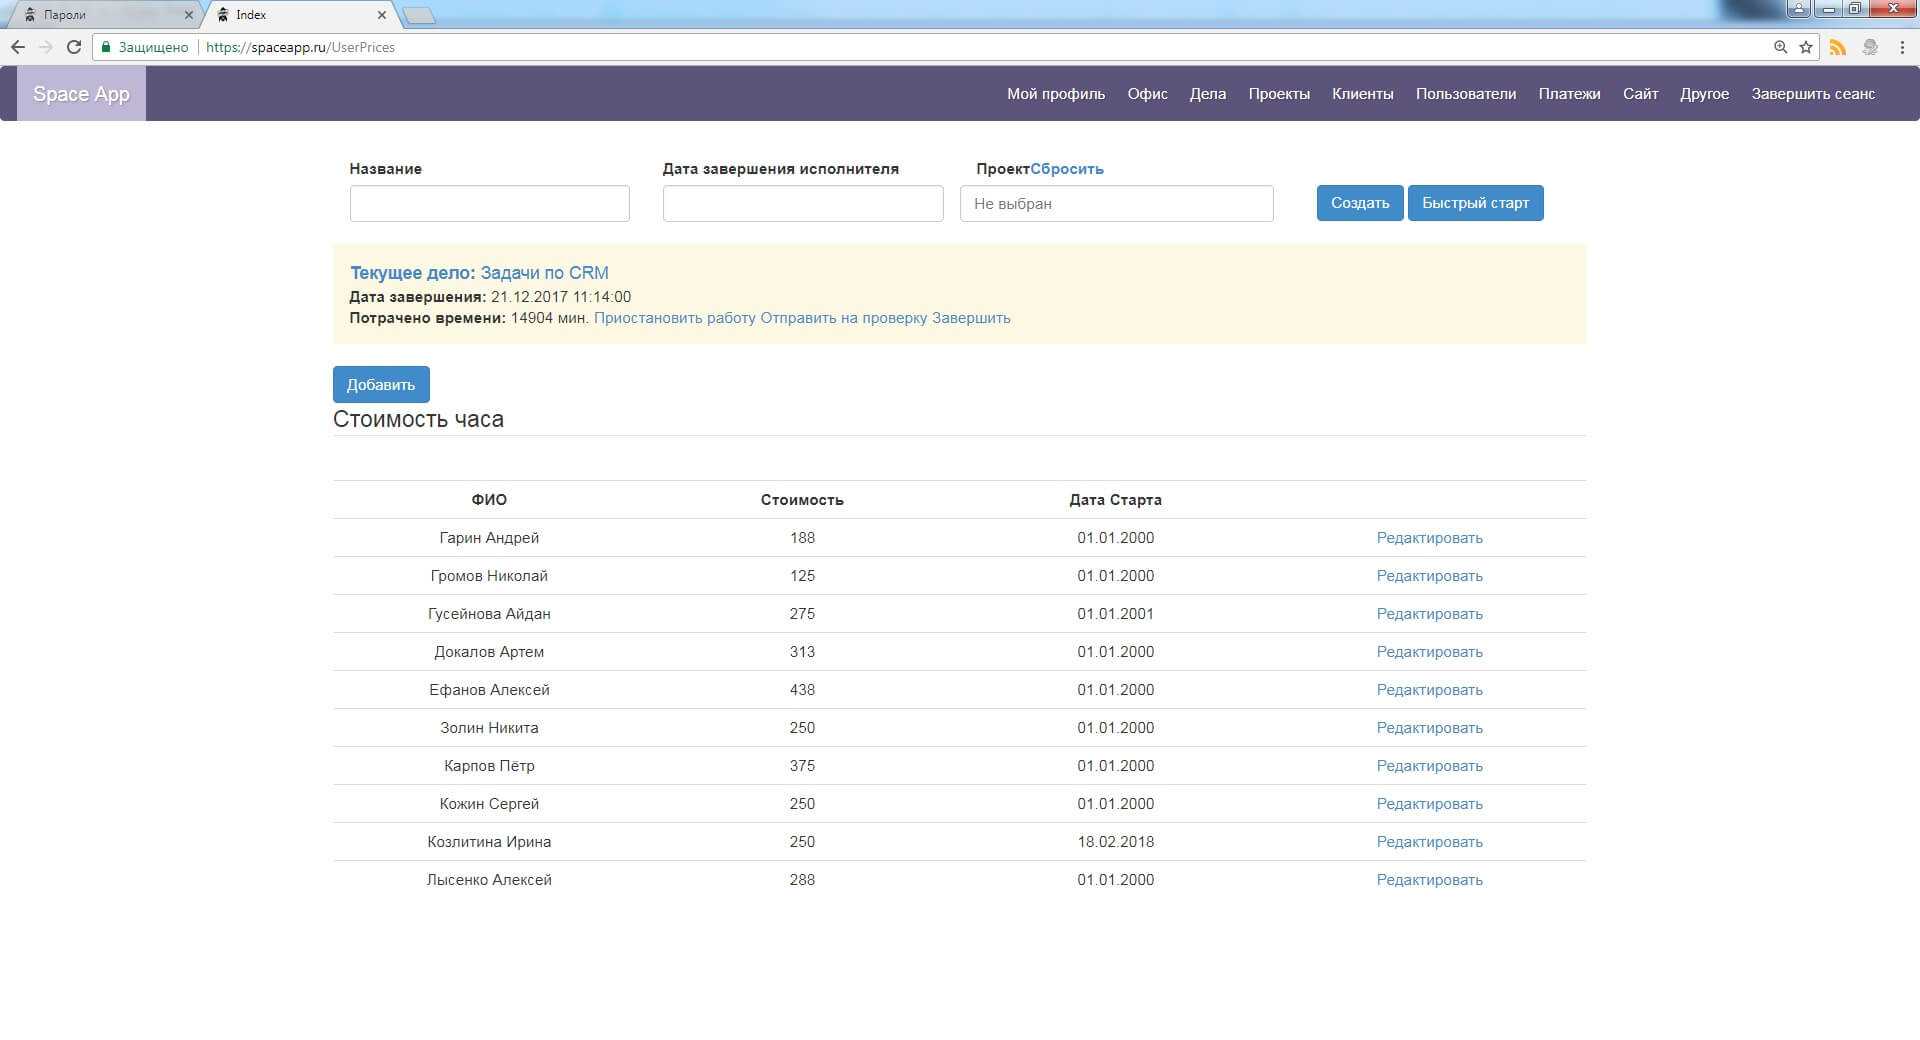This screenshot has height=1040, width=1920.
Task: Open Chrome three-dot menu
Action: point(1902,47)
